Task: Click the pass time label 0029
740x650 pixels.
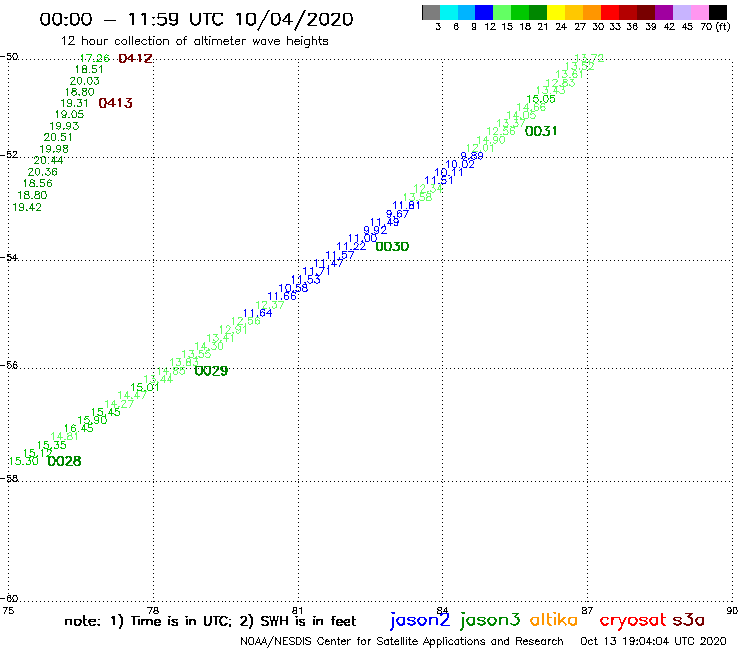Action: [211, 371]
